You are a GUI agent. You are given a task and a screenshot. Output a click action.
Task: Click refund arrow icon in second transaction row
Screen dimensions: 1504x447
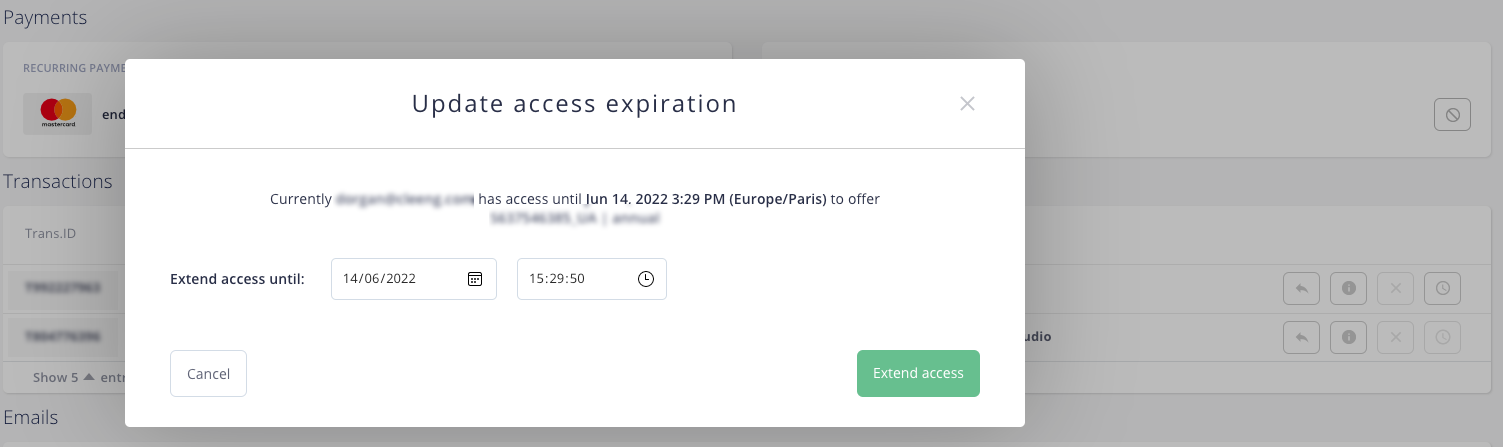[x=1301, y=337]
